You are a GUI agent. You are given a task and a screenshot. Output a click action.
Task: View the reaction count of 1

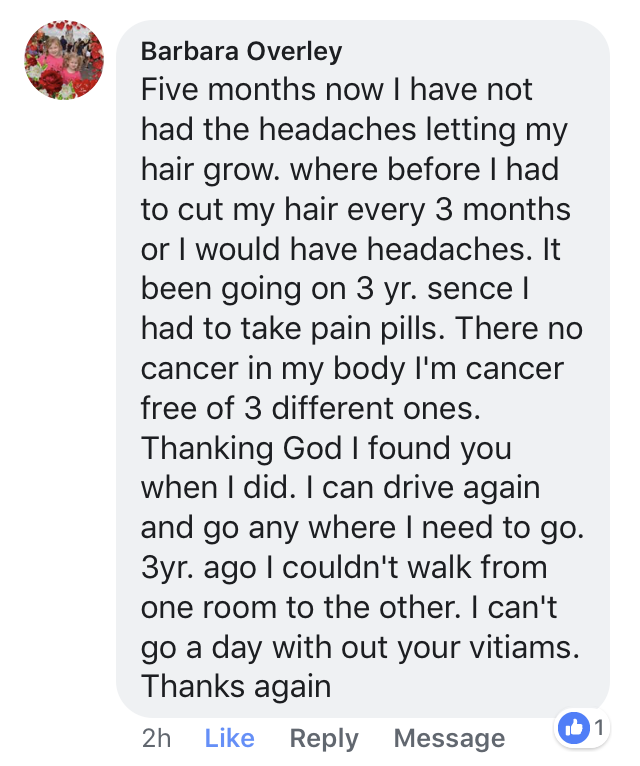click(598, 728)
